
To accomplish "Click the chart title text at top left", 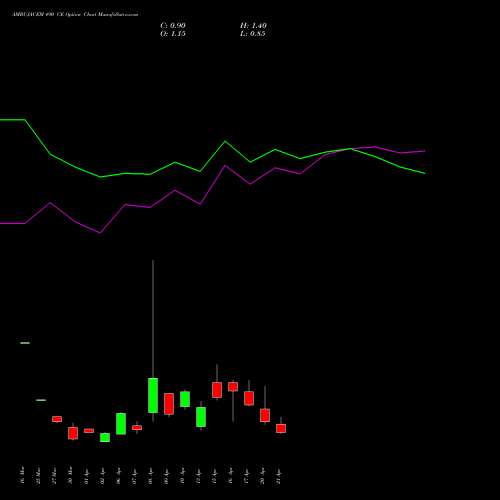I will tap(75, 14).
